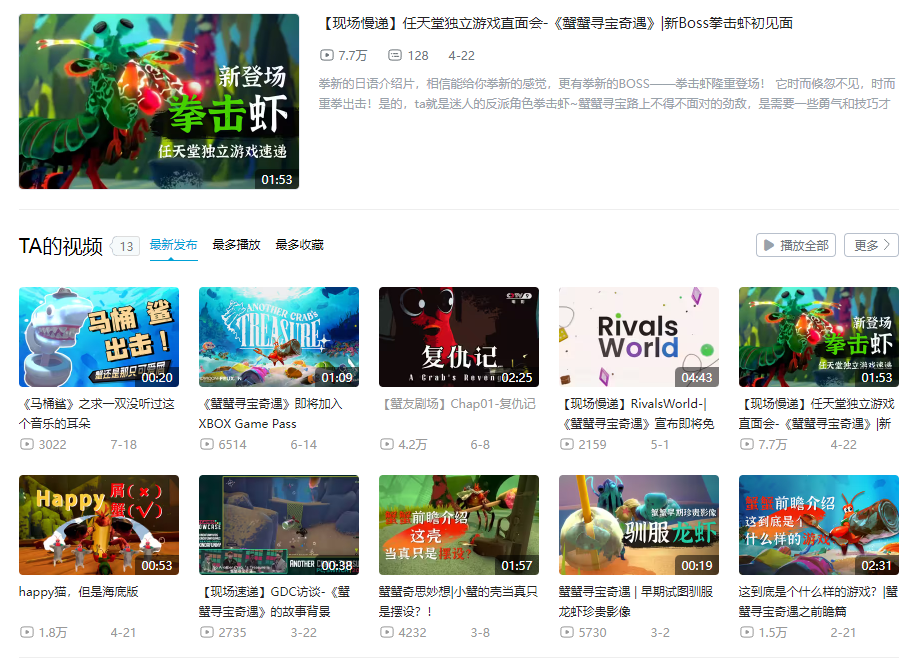The image size is (916, 660).
Task: Click the play count icon beside 7.7万 in the video grid
Action: 747,444
